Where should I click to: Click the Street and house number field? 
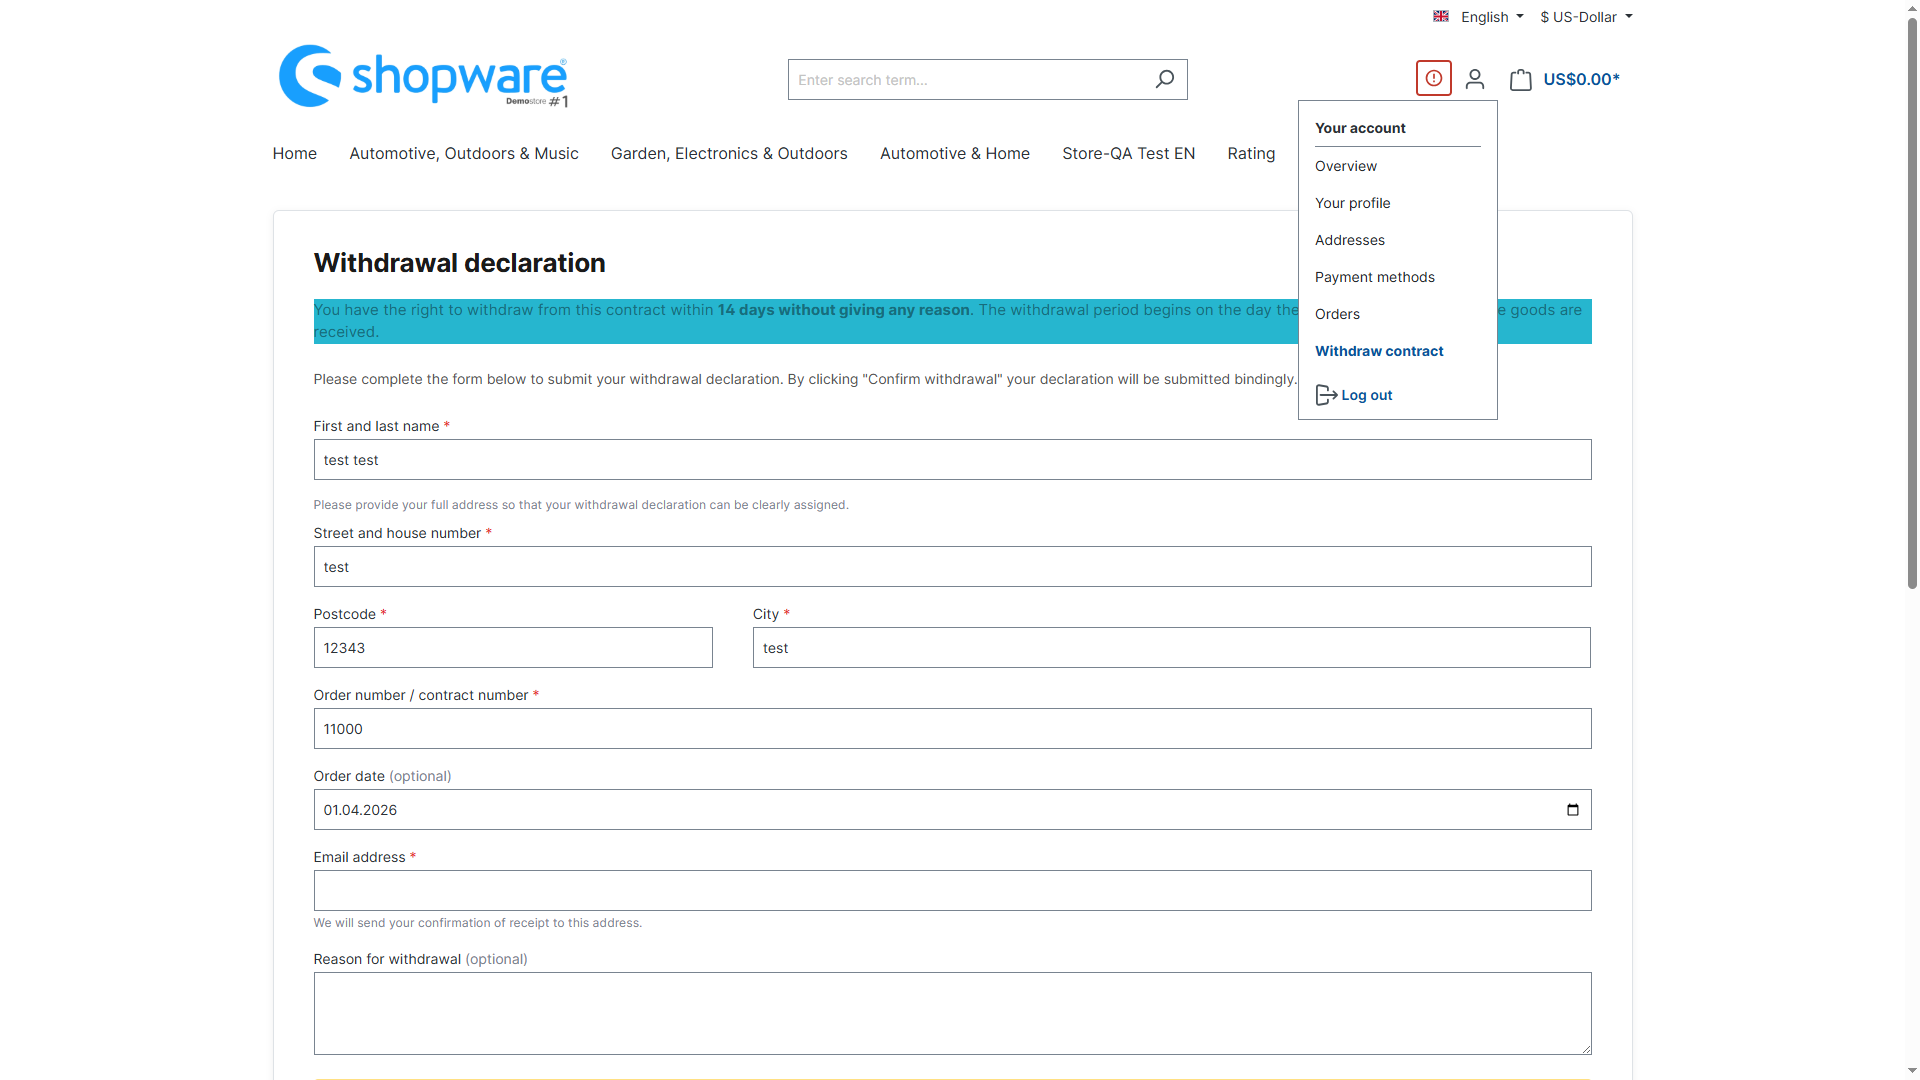click(952, 567)
